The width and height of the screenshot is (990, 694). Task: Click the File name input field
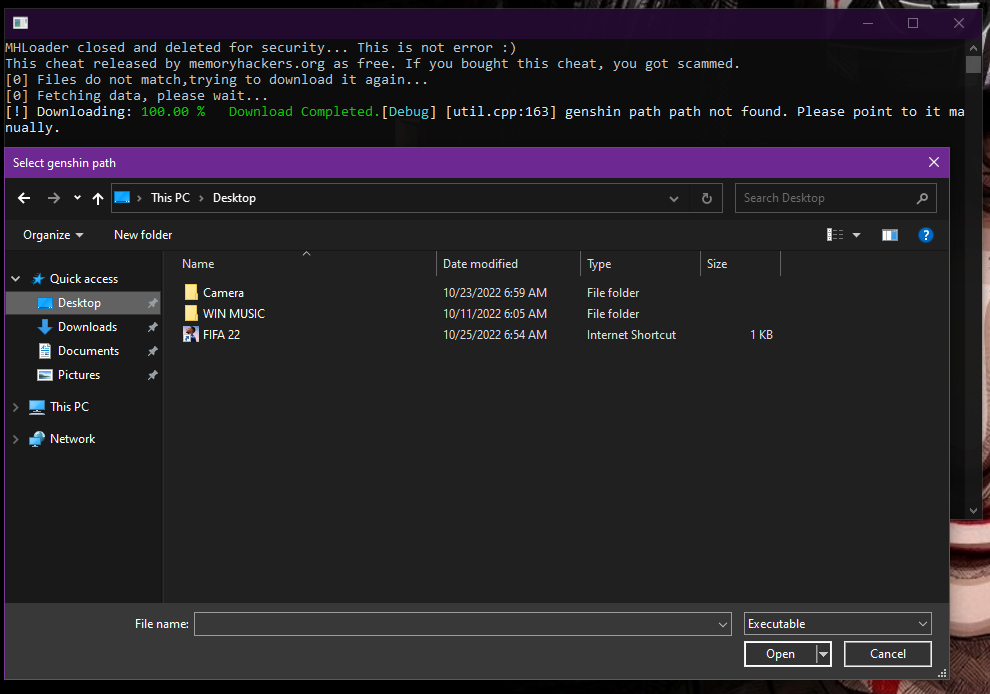point(462,624)
